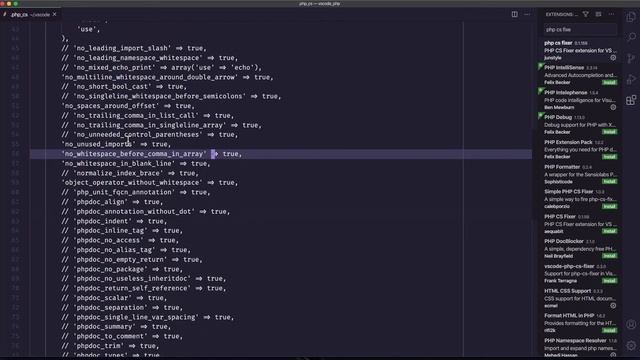Click the 'no_whitespace_before_comma_in_array' line
640x360 pixels.
pos(151,154)
